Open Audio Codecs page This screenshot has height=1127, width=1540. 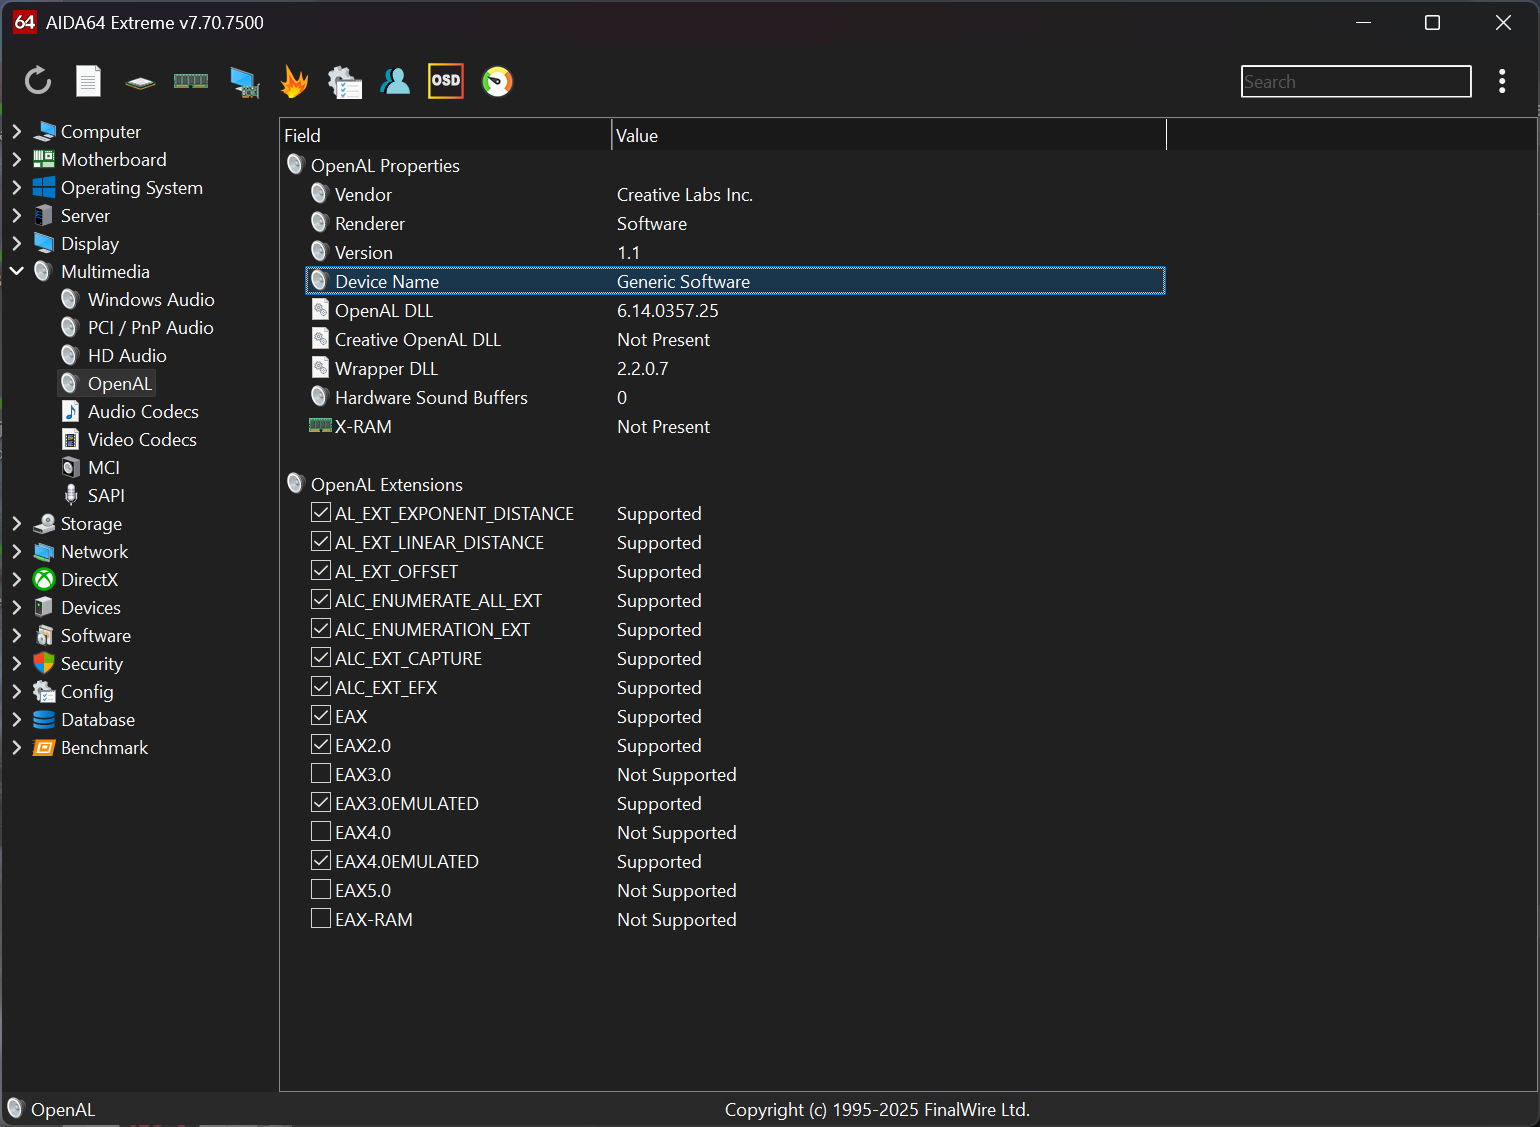pos(143,411)
